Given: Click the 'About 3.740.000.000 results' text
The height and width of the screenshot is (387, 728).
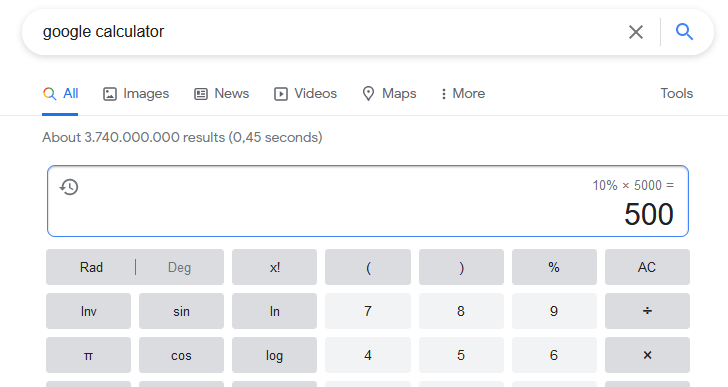Looking at the screenshot, I should coord(133,137).
